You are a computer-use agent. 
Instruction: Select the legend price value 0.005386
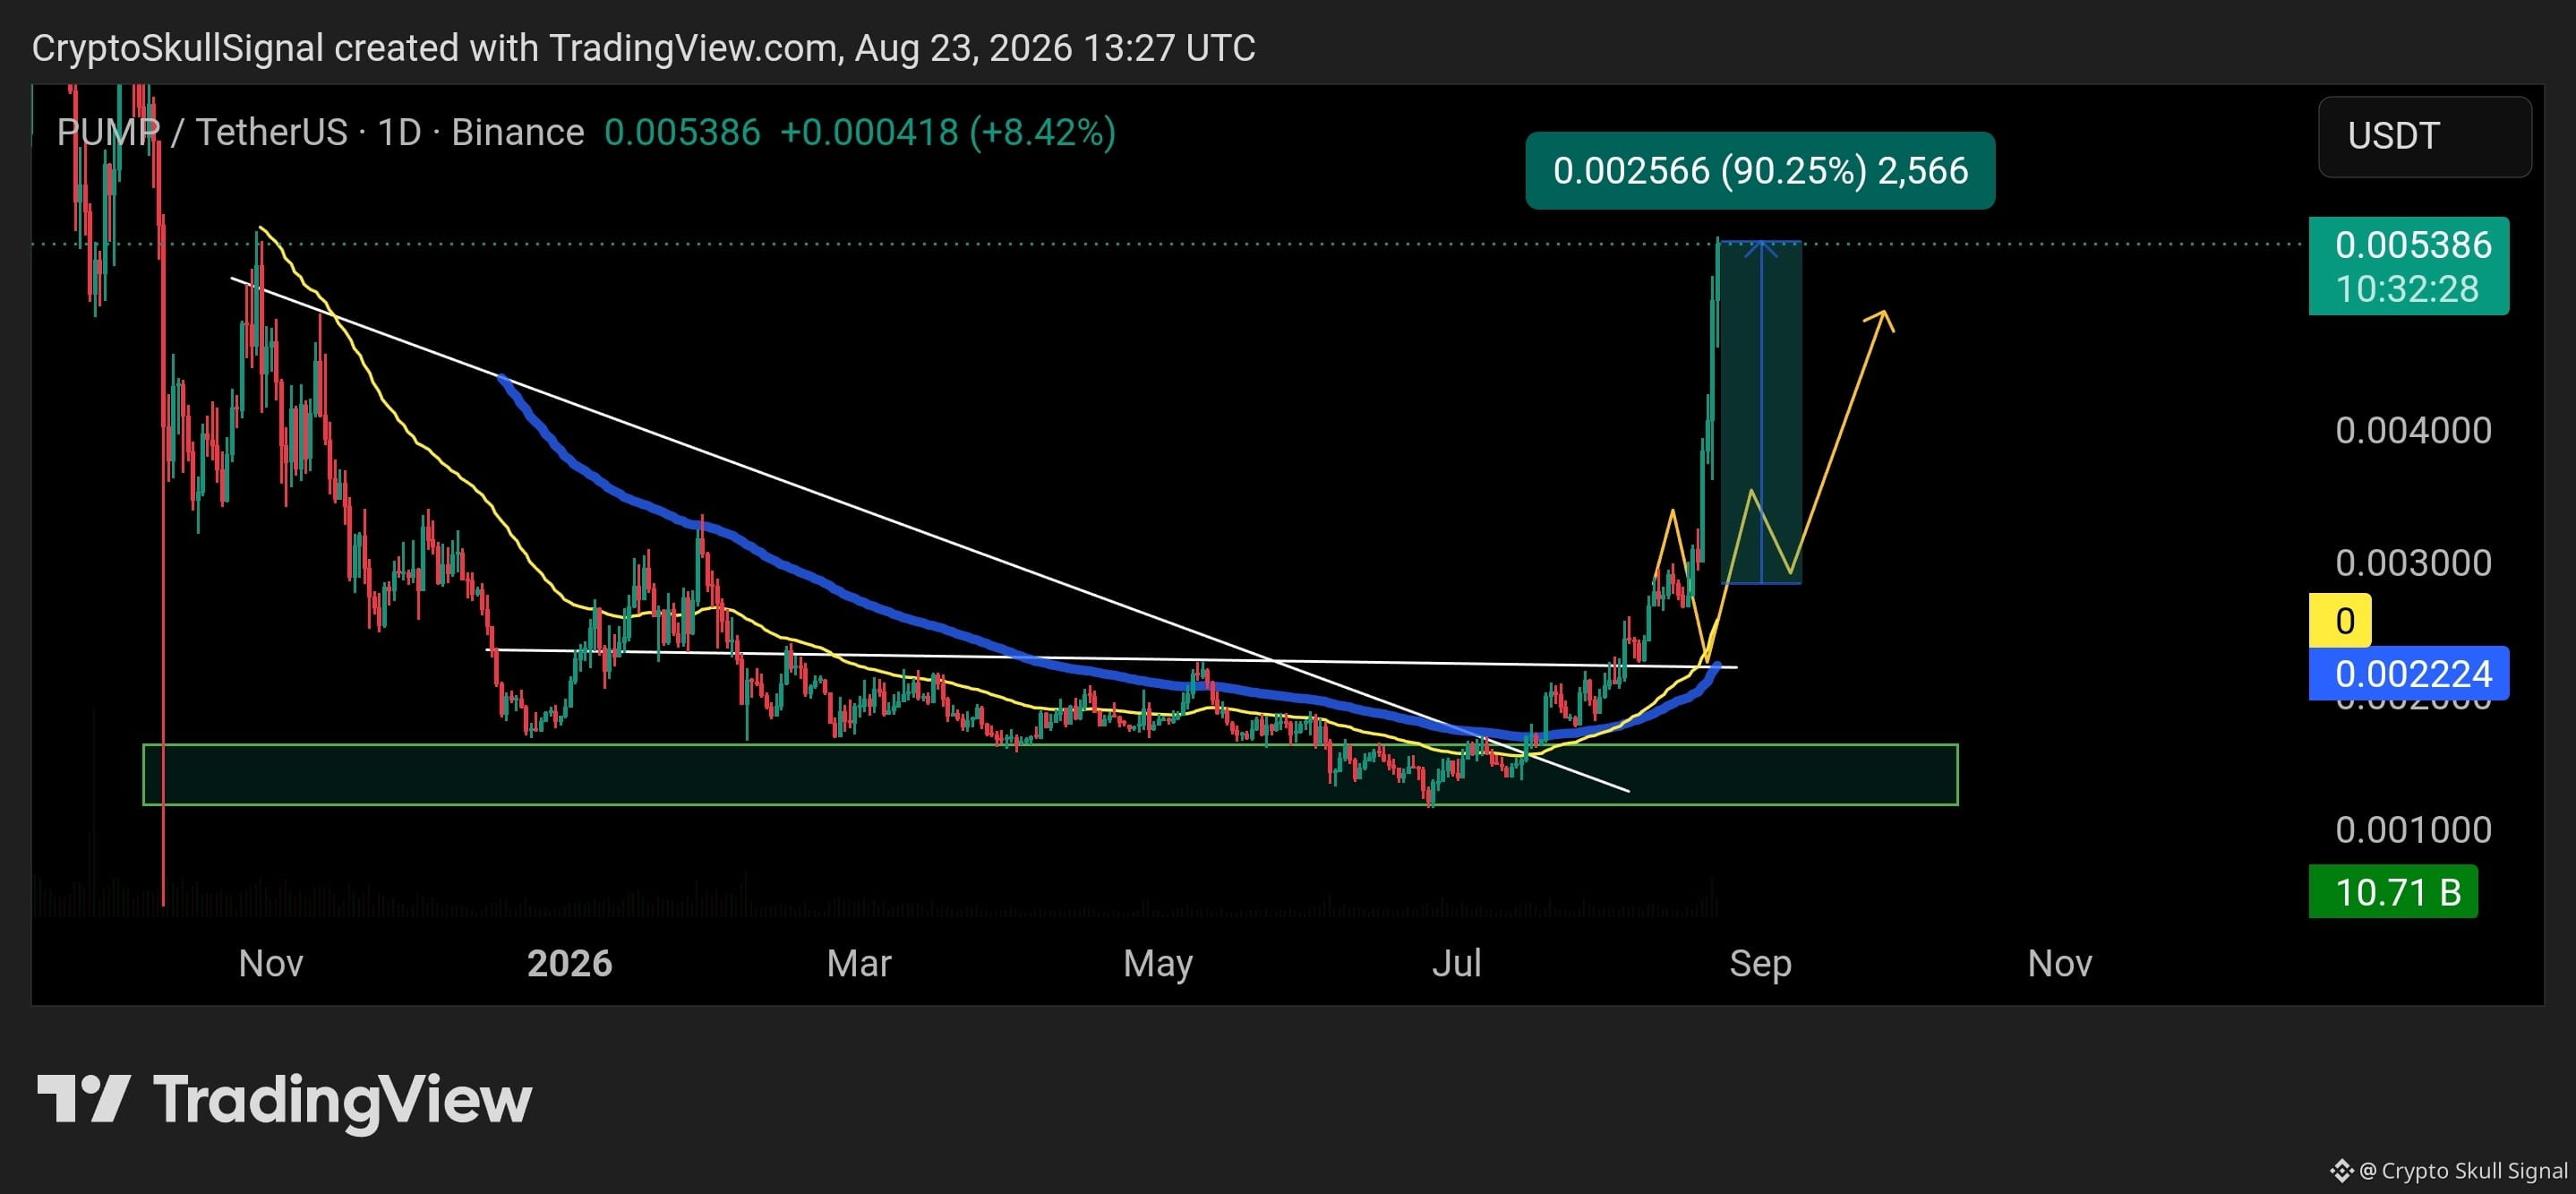click(682, 132)
